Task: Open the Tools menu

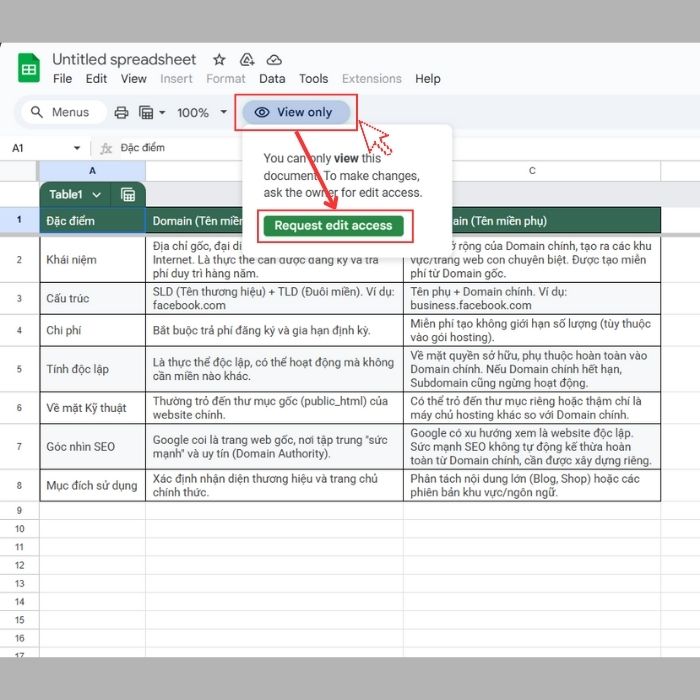Action: tap(313, 79)
